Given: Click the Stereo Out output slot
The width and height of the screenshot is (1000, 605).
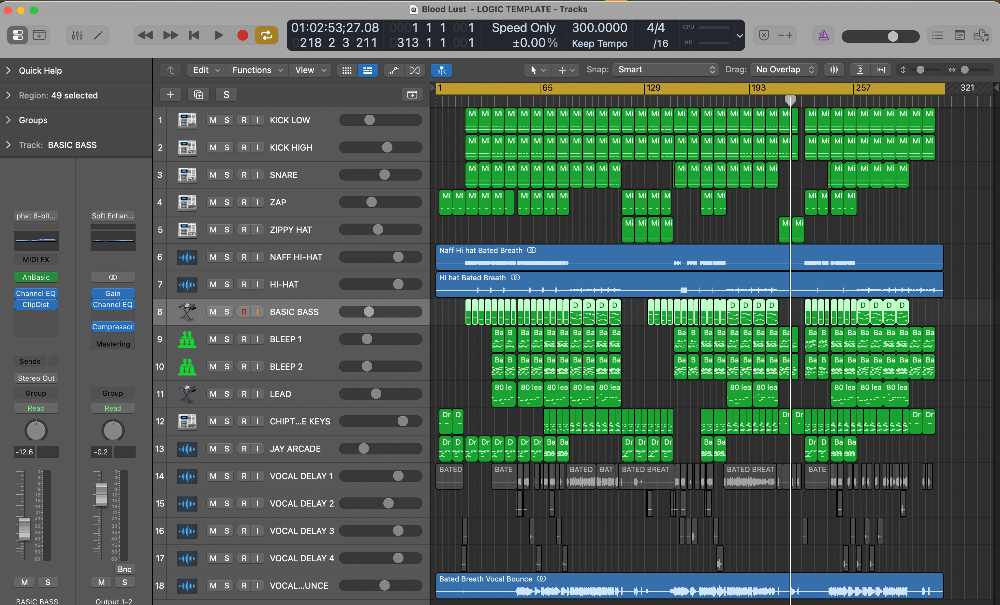Looking at the screenshot, I should point(36,378).
